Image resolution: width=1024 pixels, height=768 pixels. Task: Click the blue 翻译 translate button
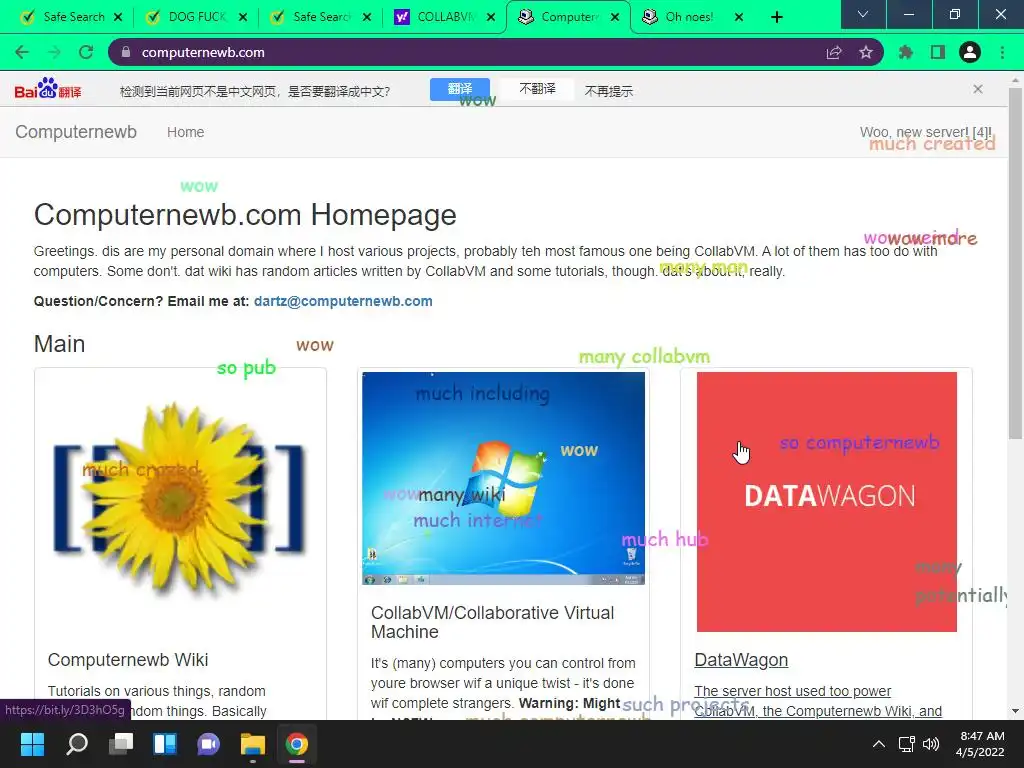coord(460,89)
